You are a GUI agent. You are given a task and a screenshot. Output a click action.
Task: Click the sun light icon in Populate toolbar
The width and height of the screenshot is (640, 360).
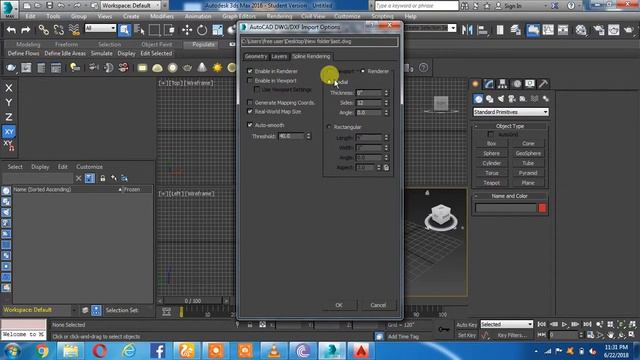(x=217, y=67)
